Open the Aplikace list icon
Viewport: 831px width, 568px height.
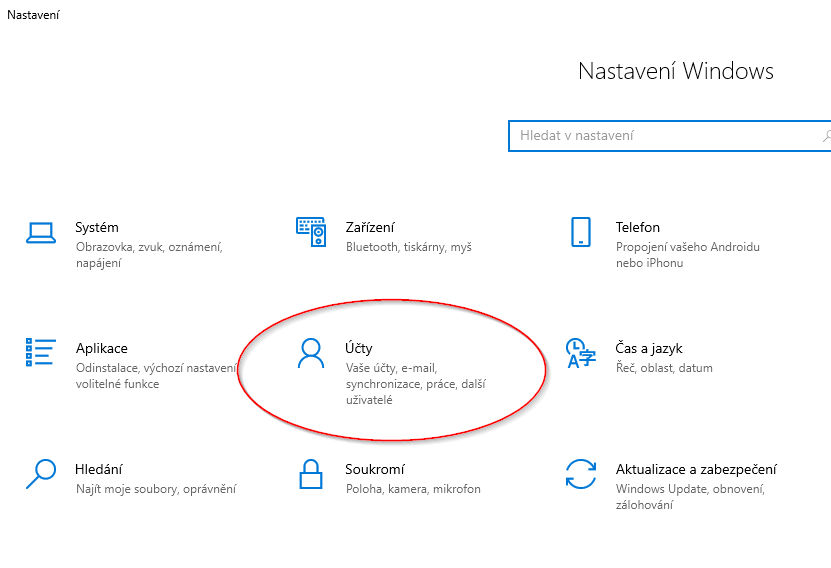41,352
